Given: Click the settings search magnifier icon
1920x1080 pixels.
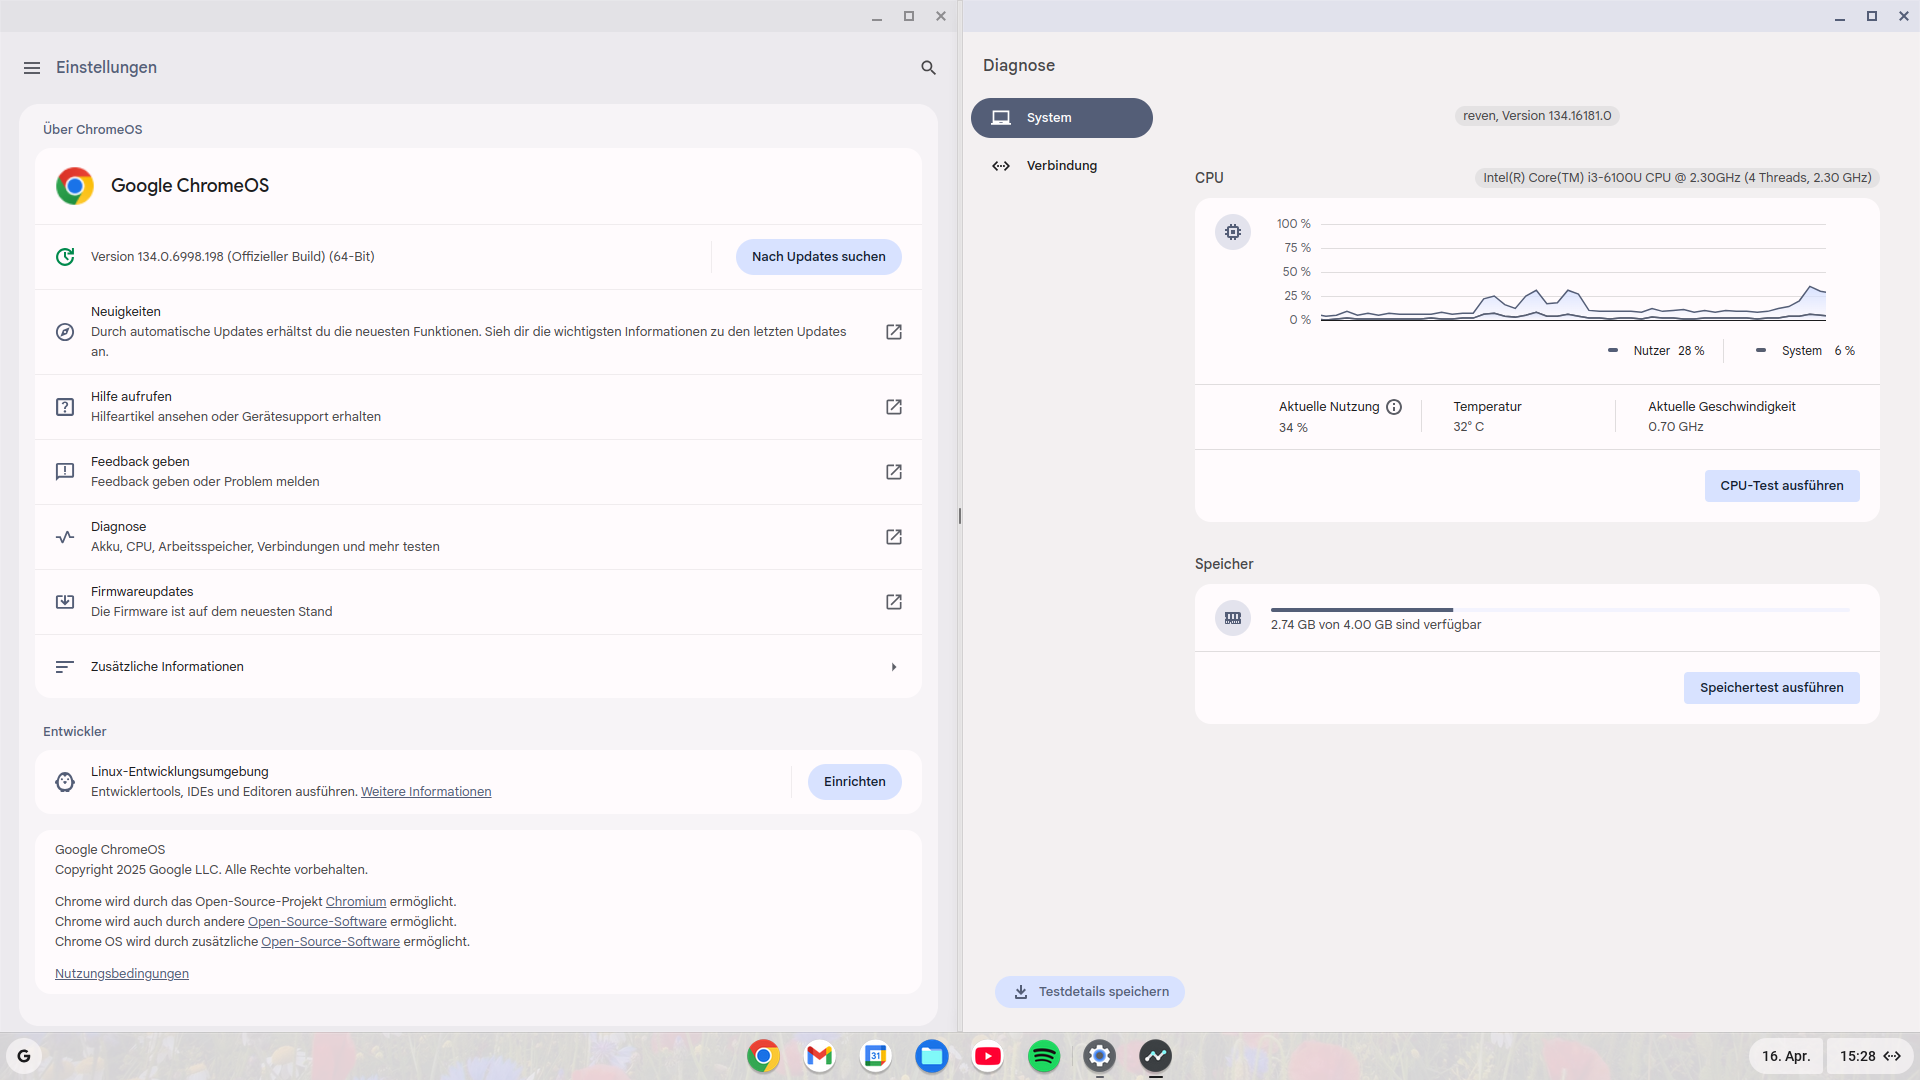Looking at the screenshot, I should pos(928,68).
